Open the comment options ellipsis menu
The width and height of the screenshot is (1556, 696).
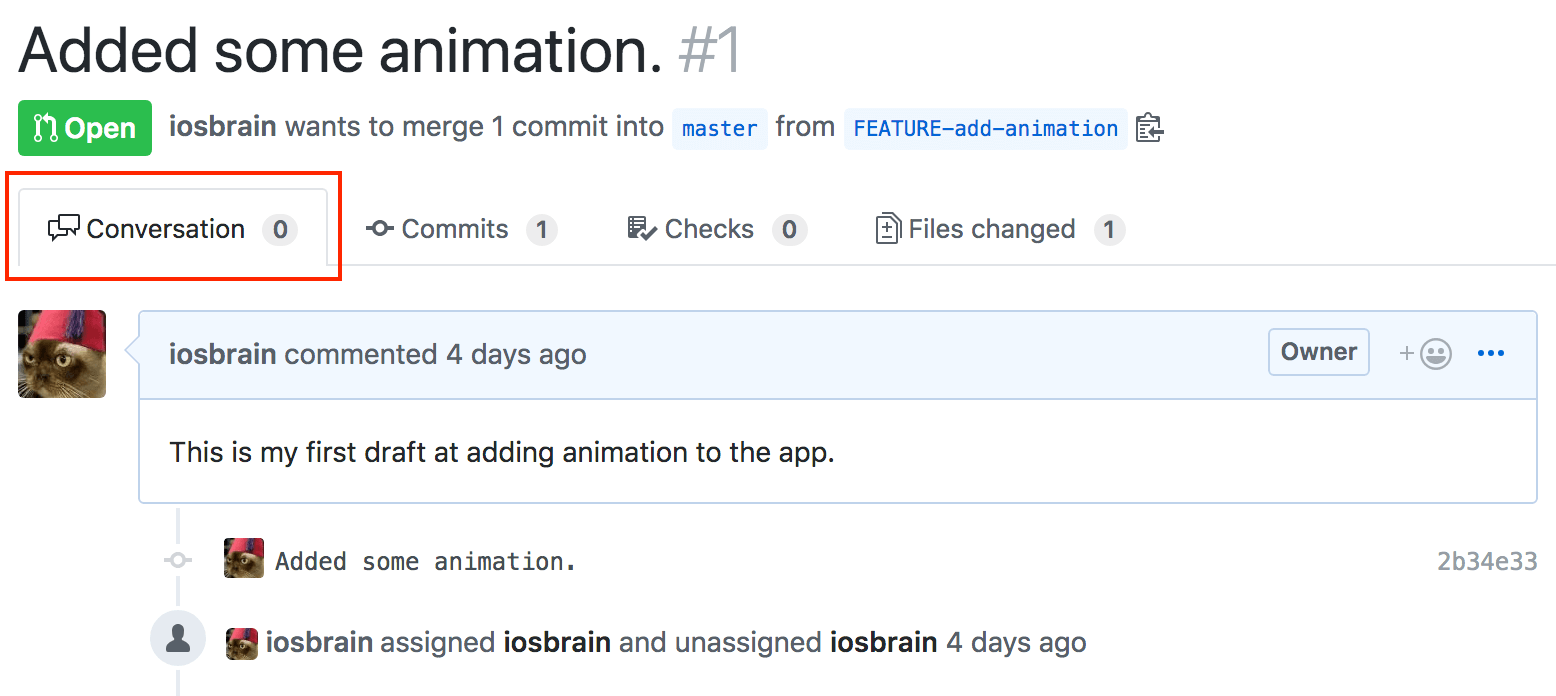tap(1490, 353)
